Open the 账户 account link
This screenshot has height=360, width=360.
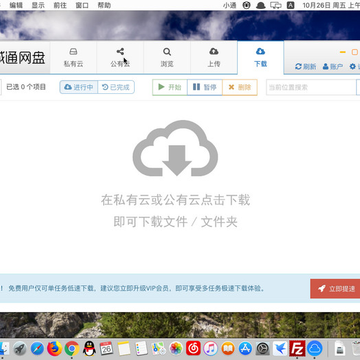click(x=333, y=66)
